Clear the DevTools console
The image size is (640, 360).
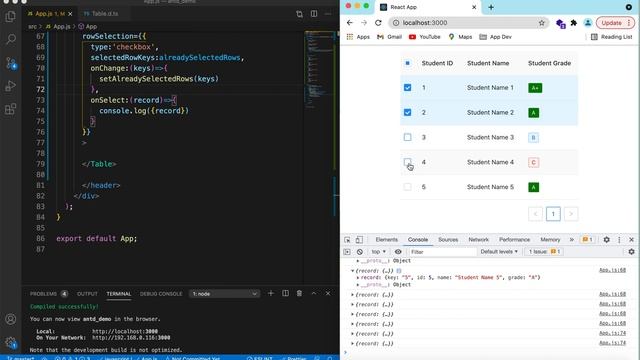pos(360,252)
